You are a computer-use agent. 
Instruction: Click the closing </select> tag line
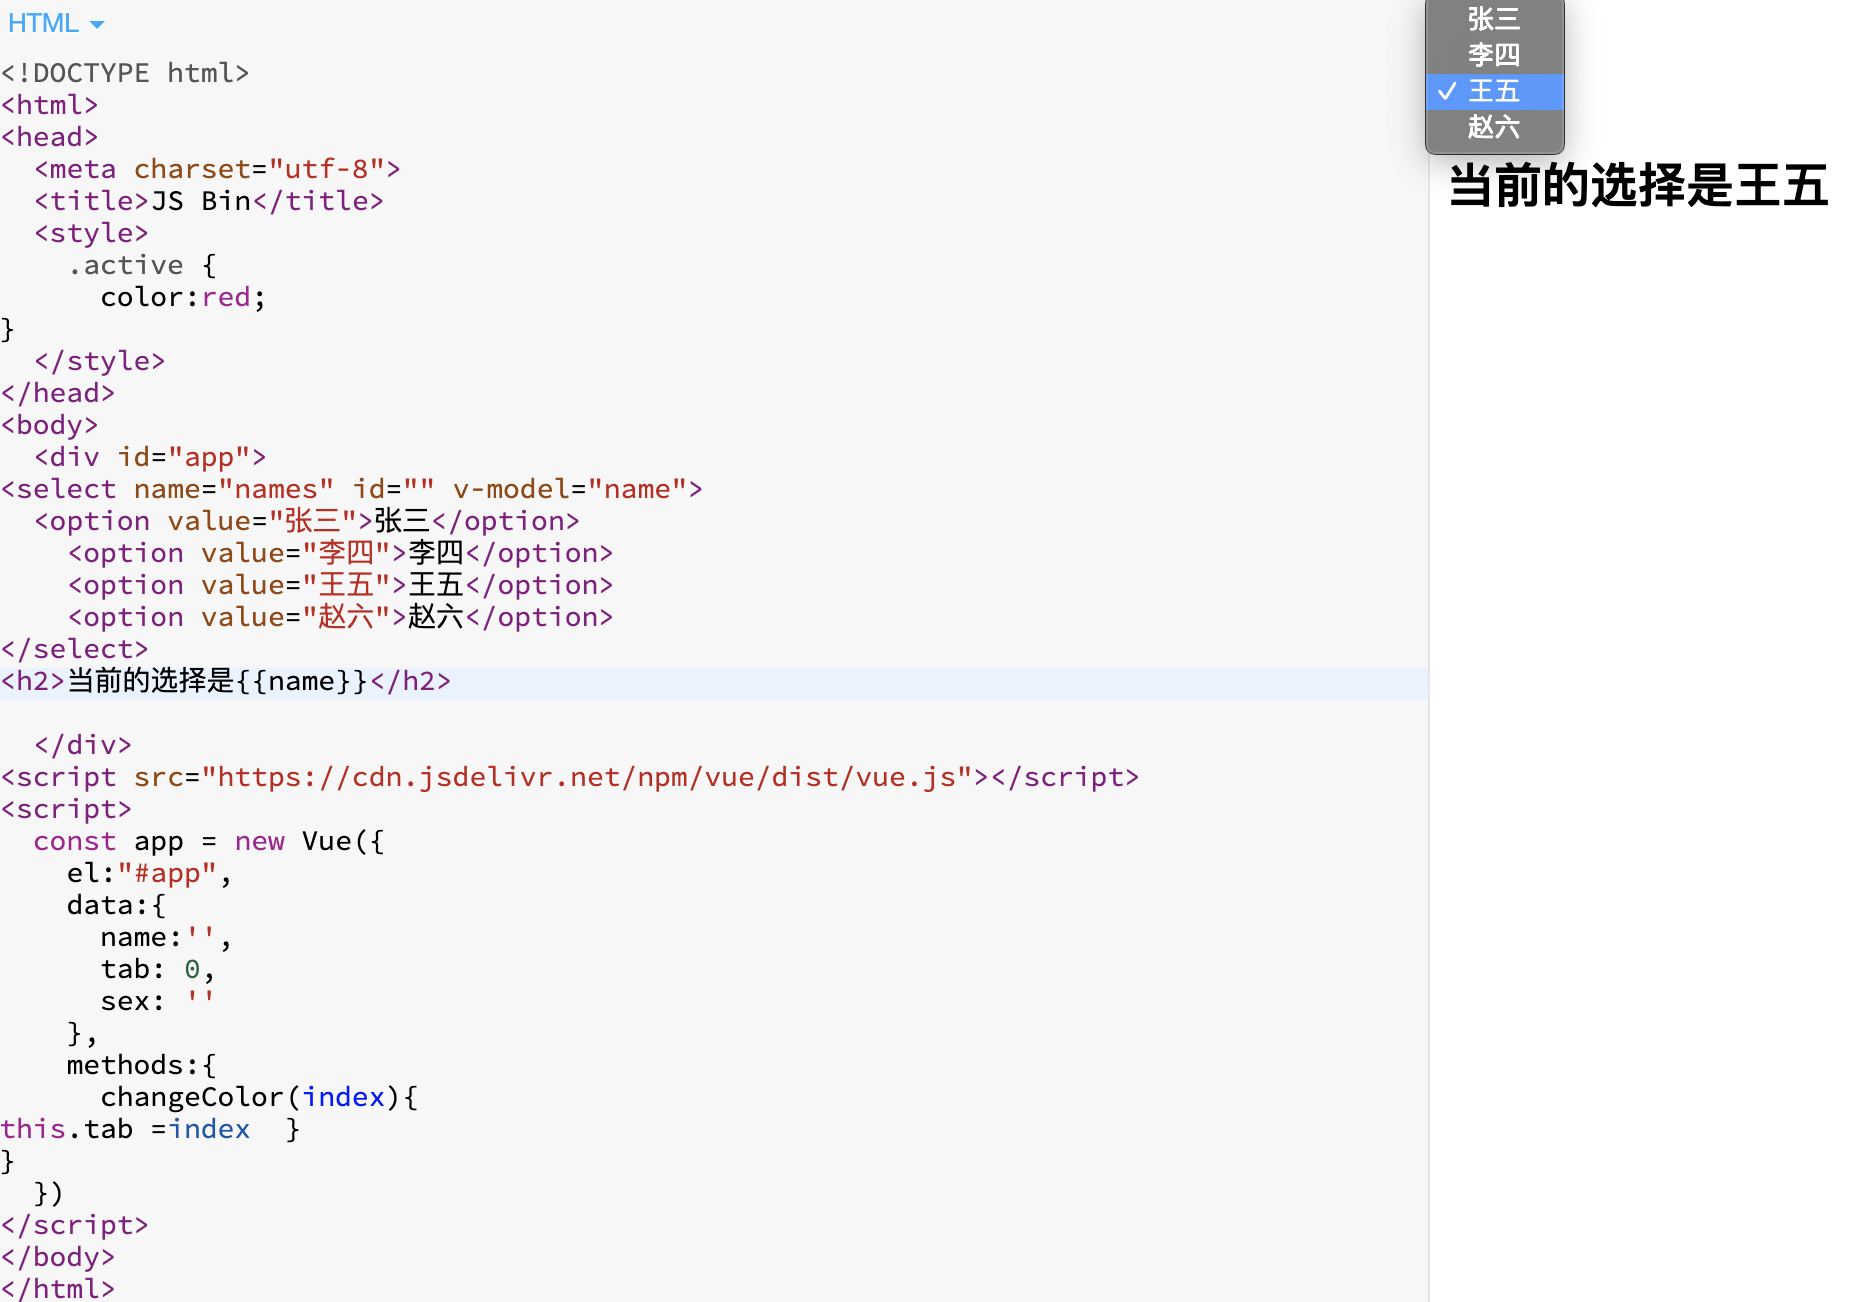75,649
